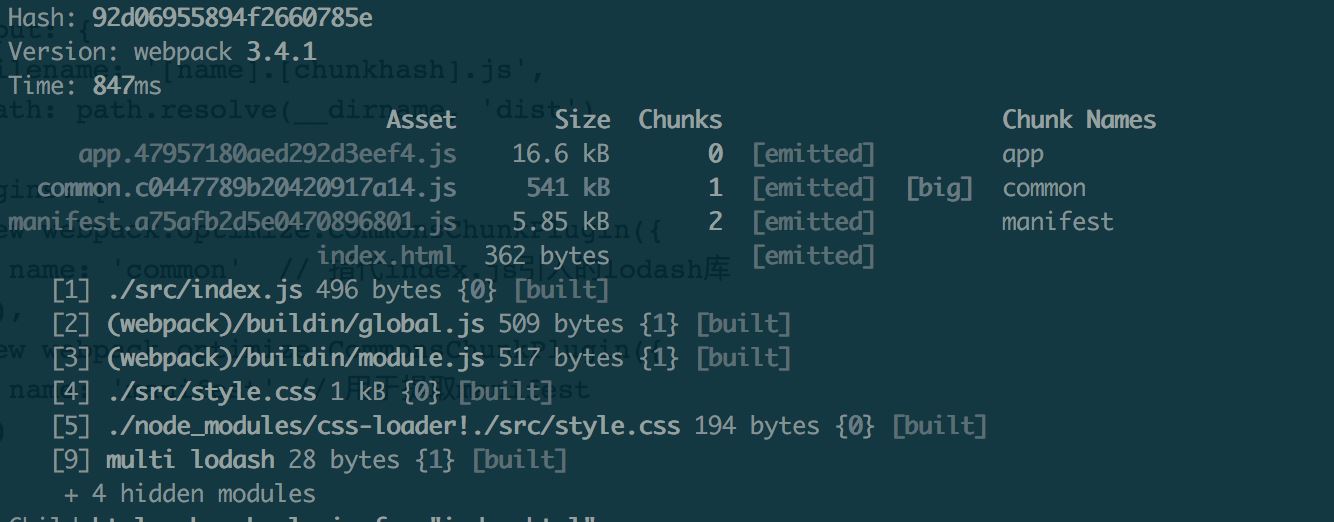Click the (webpack)/buildin/global.js module path
The height and width of the screenshot is (522, 1334).
[x=295, y=324]
